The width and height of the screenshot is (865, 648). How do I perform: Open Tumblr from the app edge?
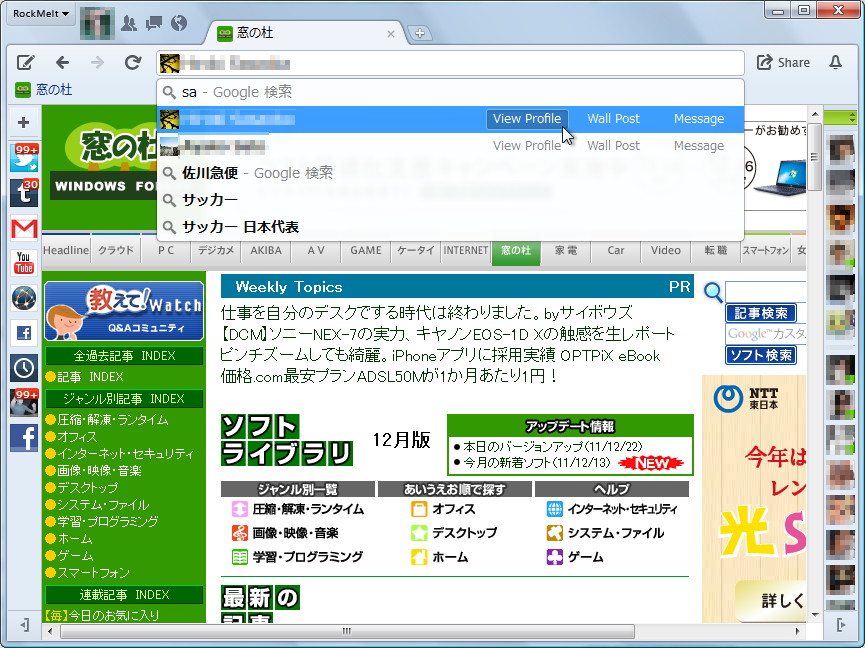tap(23, 190)
